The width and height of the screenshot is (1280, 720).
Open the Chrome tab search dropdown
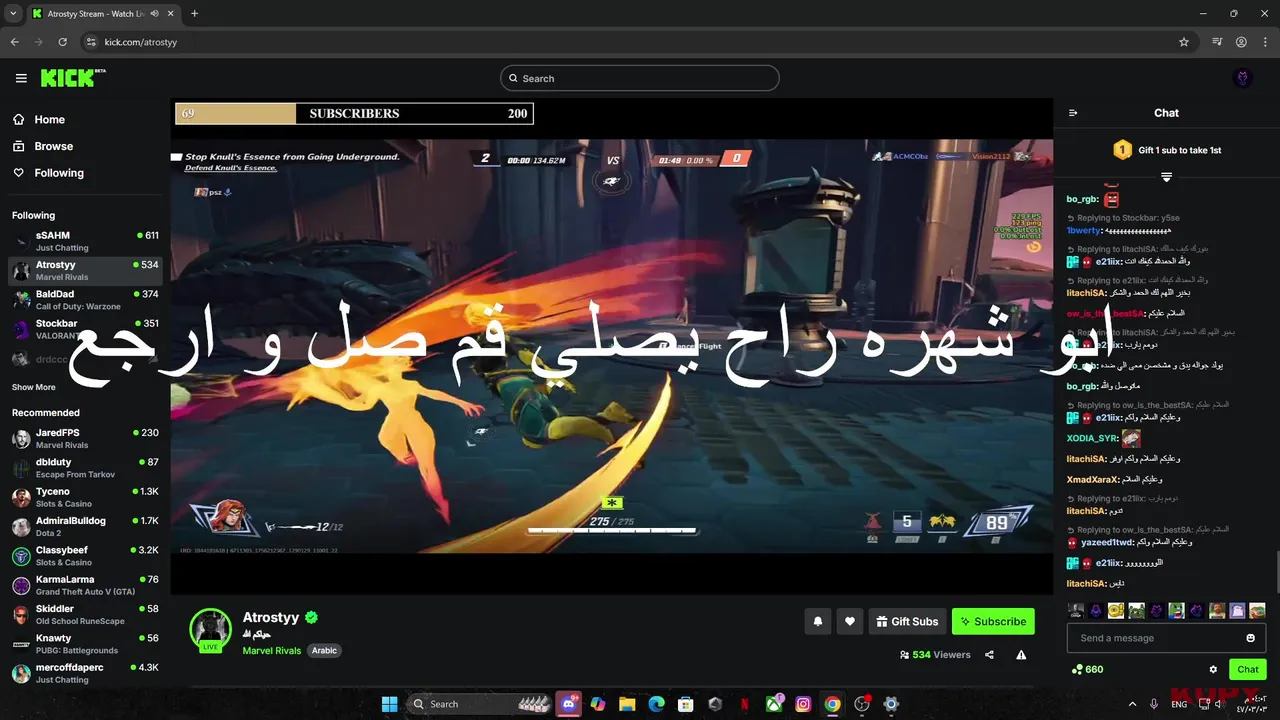pyautogui.click(x=13, y=14)
